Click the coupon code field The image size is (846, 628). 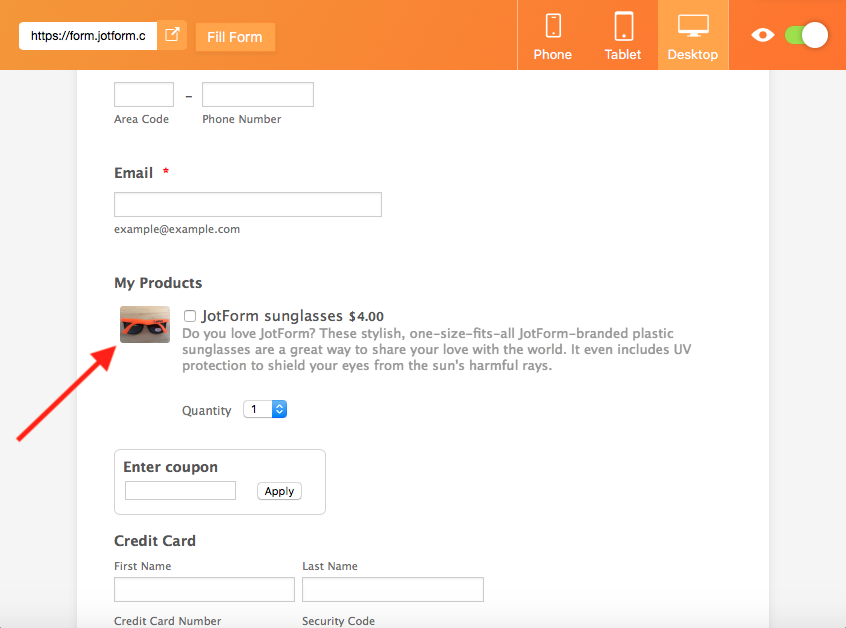[x=180, y=490]
